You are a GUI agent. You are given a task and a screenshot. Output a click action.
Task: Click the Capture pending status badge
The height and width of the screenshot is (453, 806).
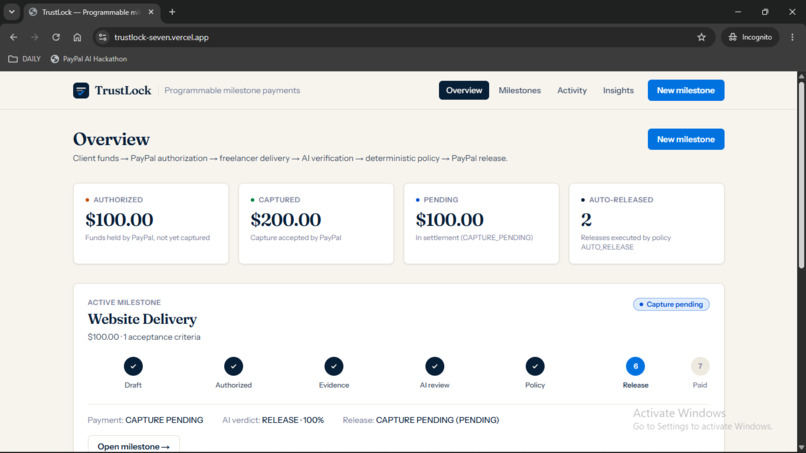point(671,304)
